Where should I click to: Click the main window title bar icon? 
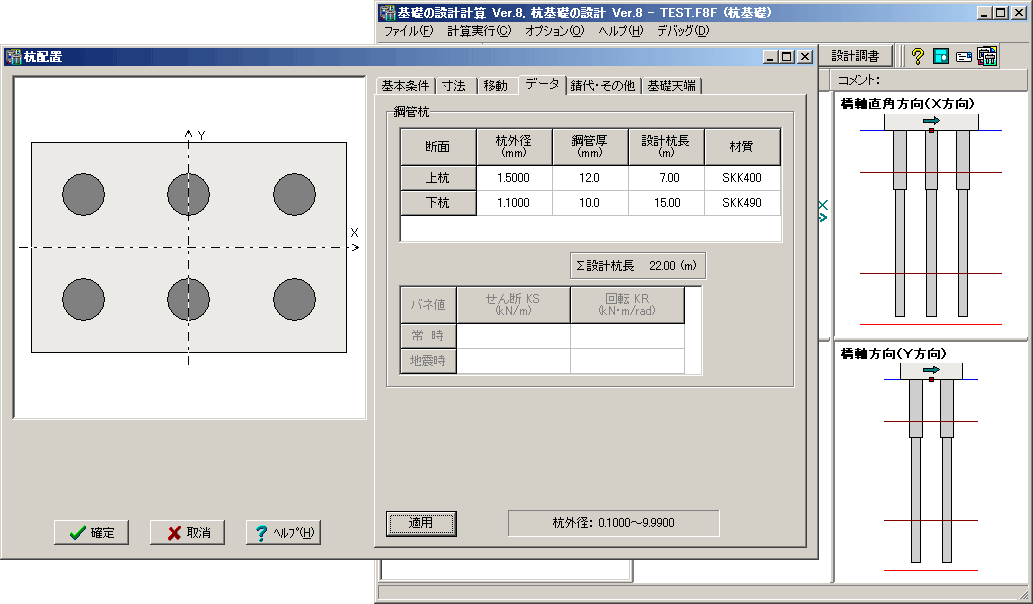point(387,13)
